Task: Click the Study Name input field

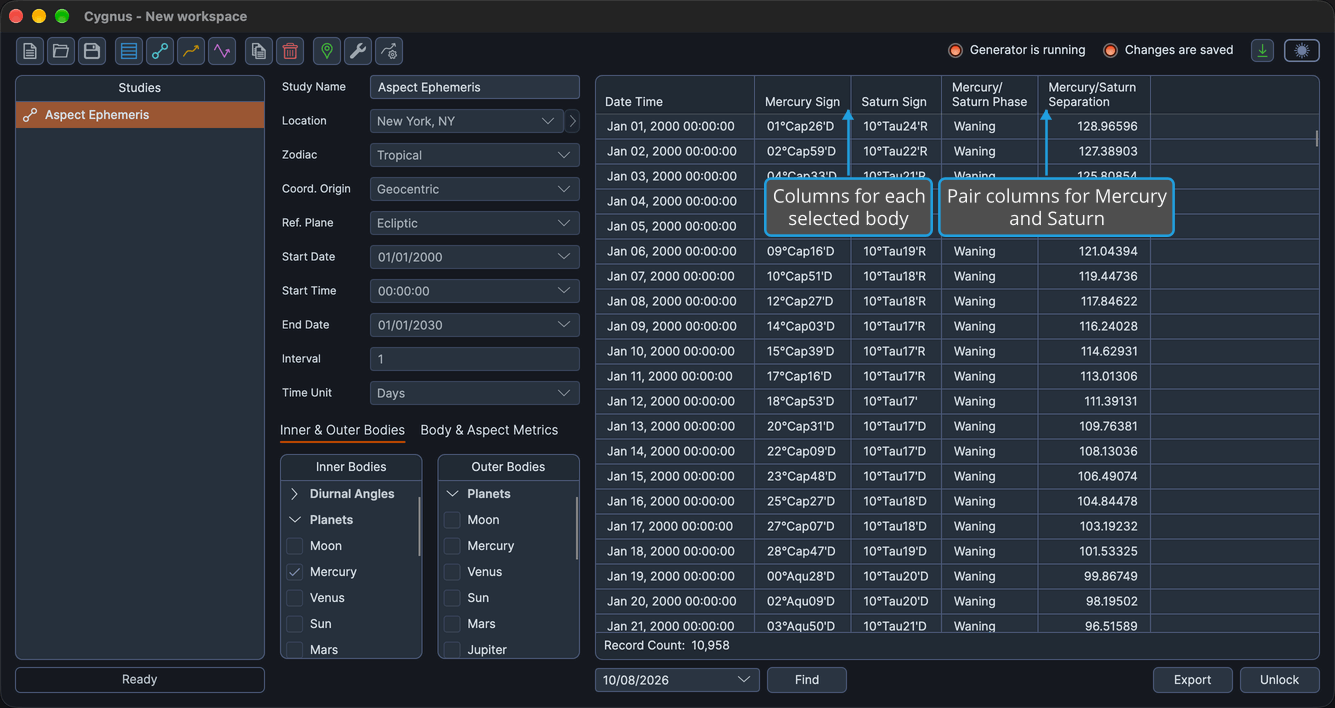Action: click(475, 87)
